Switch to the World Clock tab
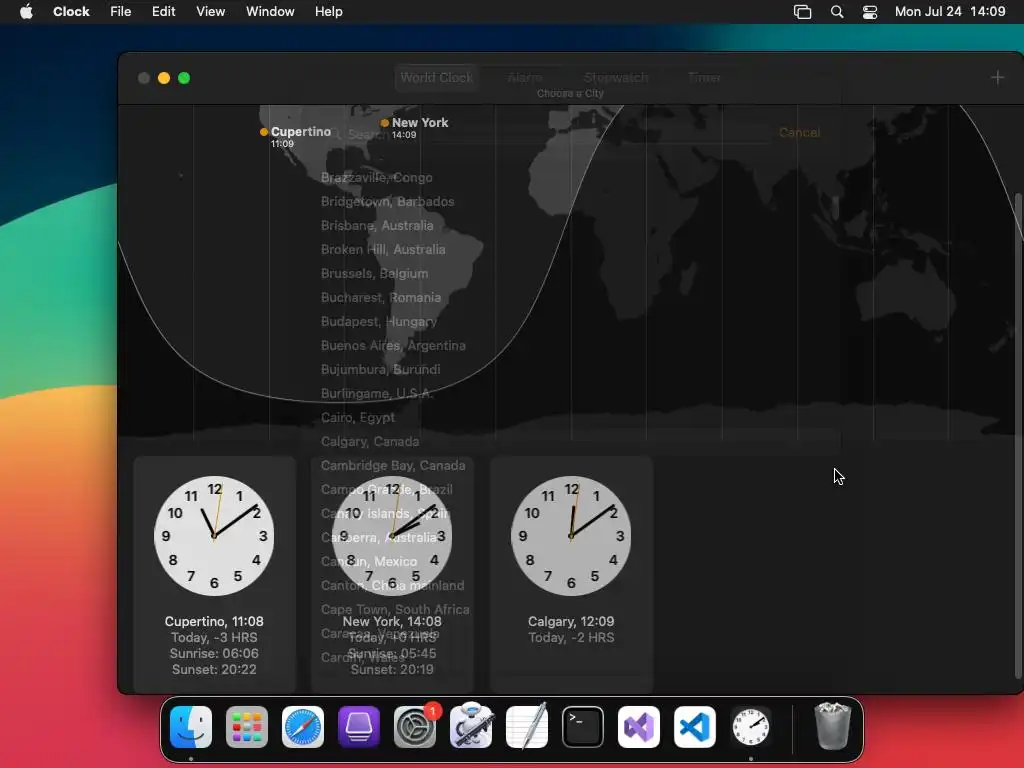The height and width of the screenshot is (768, 1024). coord(436,78)
